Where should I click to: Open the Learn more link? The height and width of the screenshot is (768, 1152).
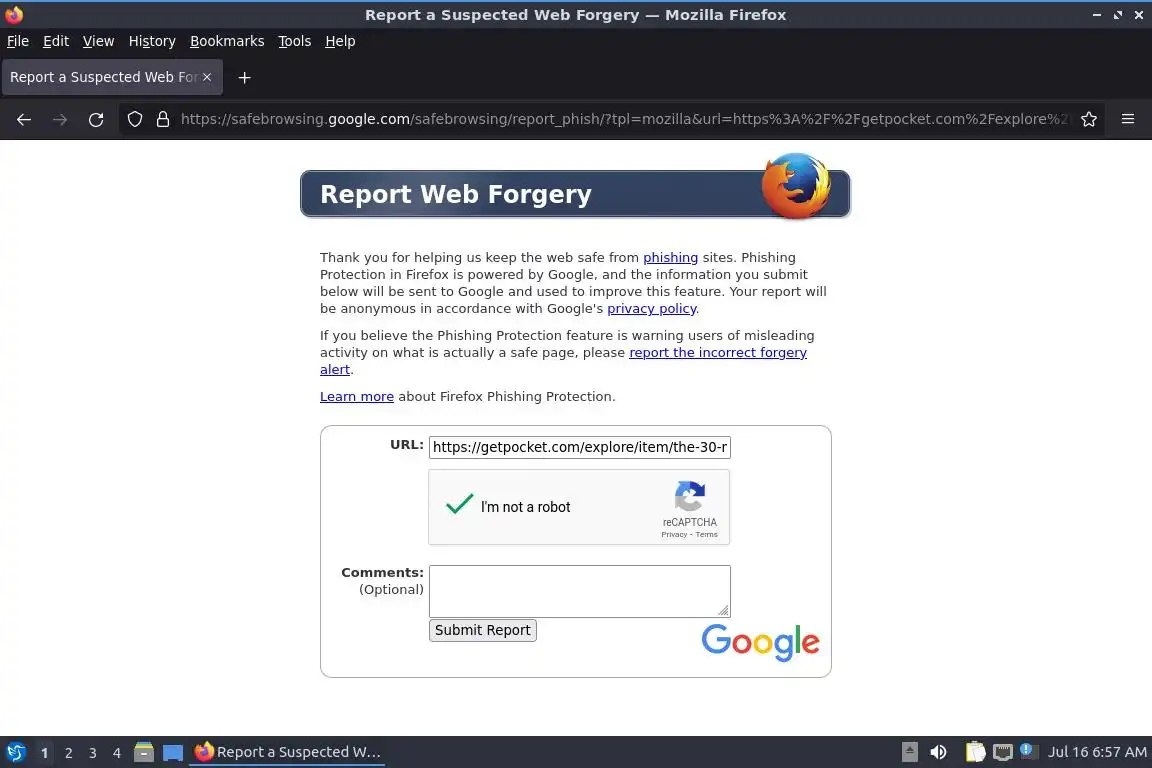pos(357,397)
